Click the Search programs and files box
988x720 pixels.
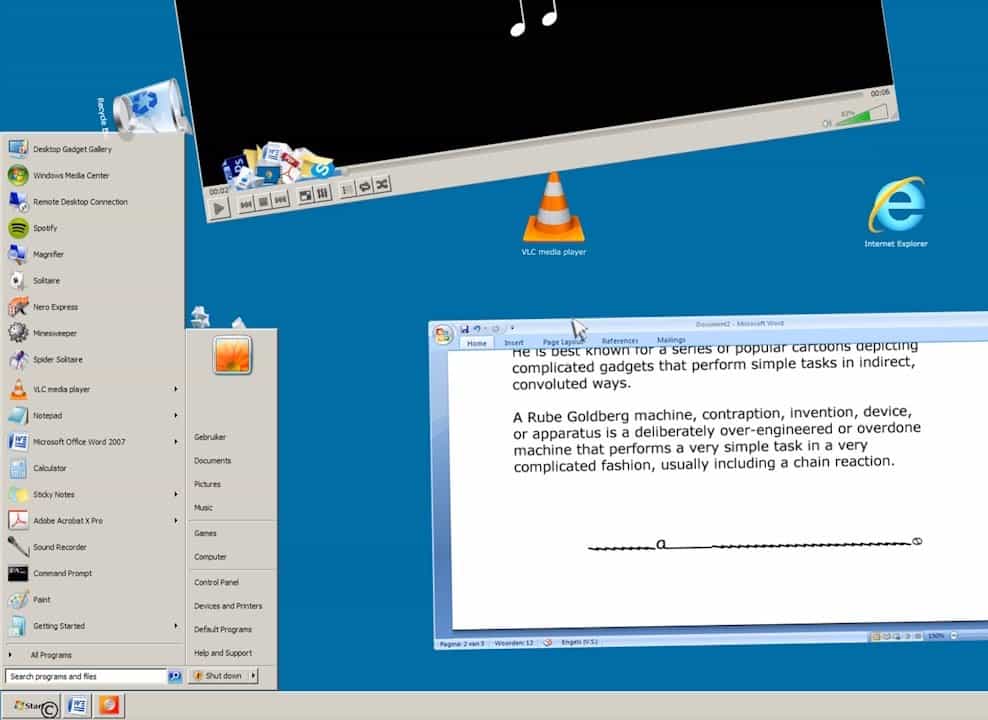86,677
